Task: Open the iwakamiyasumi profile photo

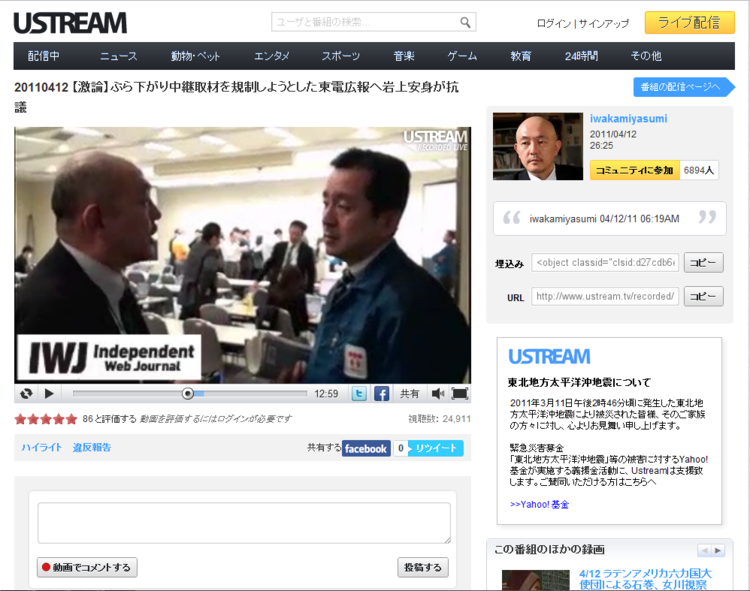Action: [x=538, y=146]
